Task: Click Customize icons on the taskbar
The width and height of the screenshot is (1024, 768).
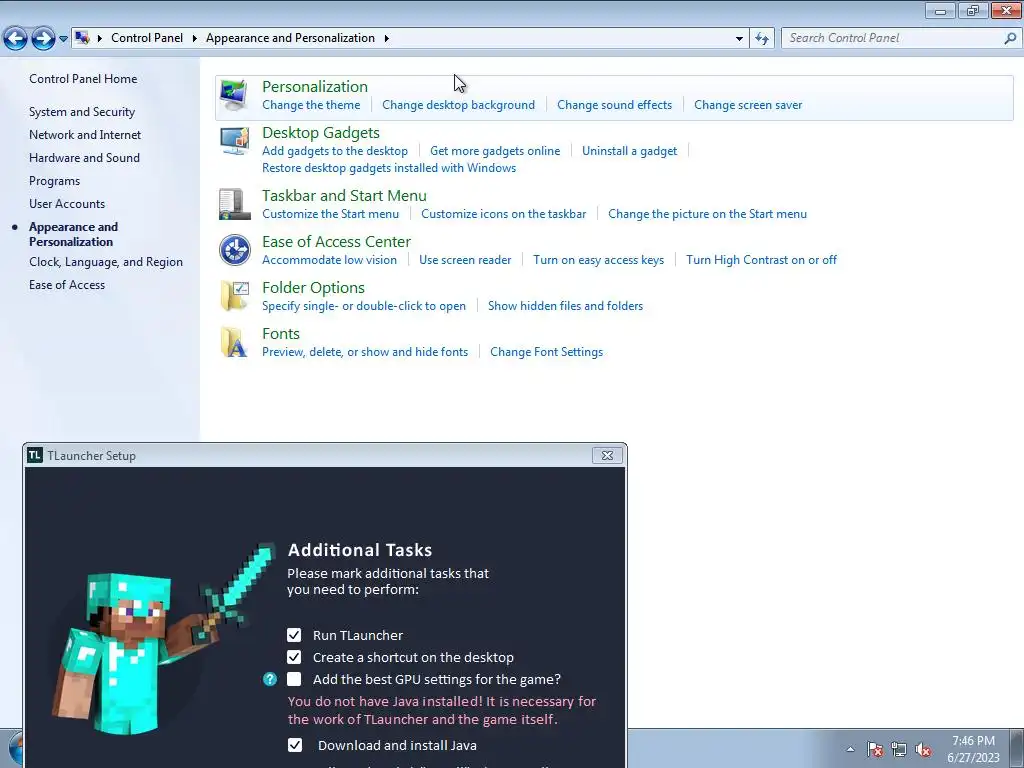Action: coord(504,214)
